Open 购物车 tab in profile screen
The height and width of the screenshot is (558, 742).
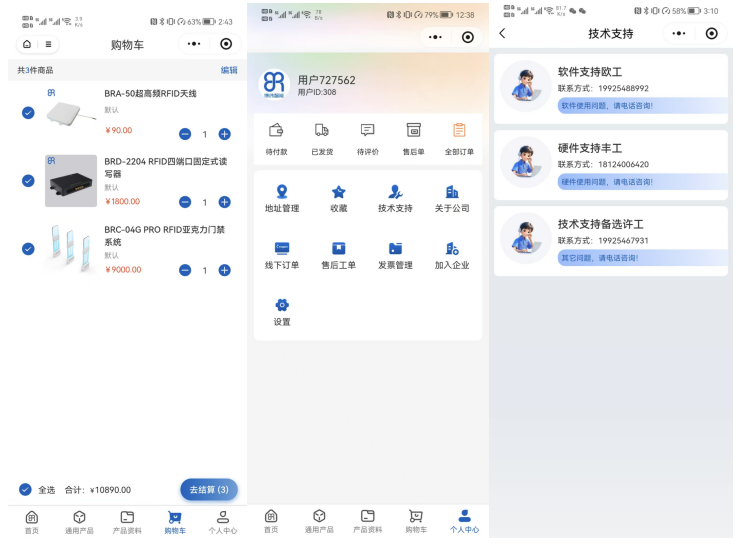(416, 521)
